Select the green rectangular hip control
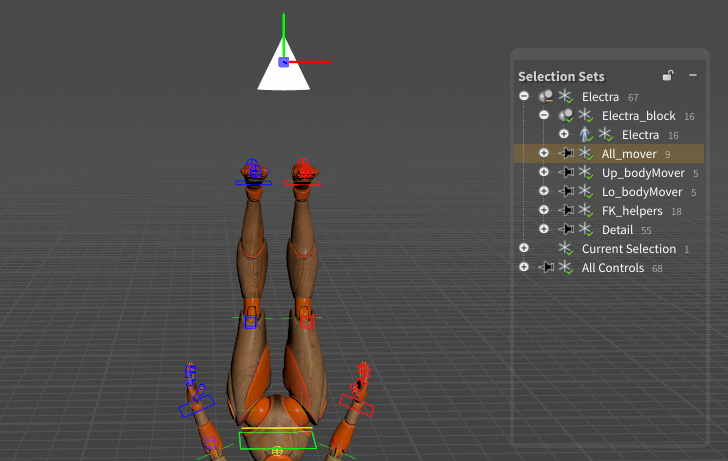 click(x=278, y=440)
